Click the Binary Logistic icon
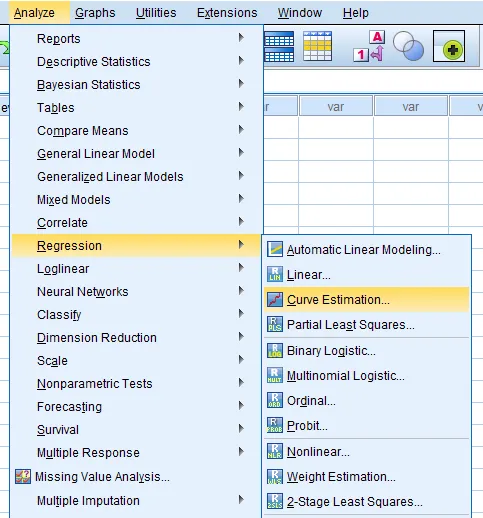 (x=275, y=350)
